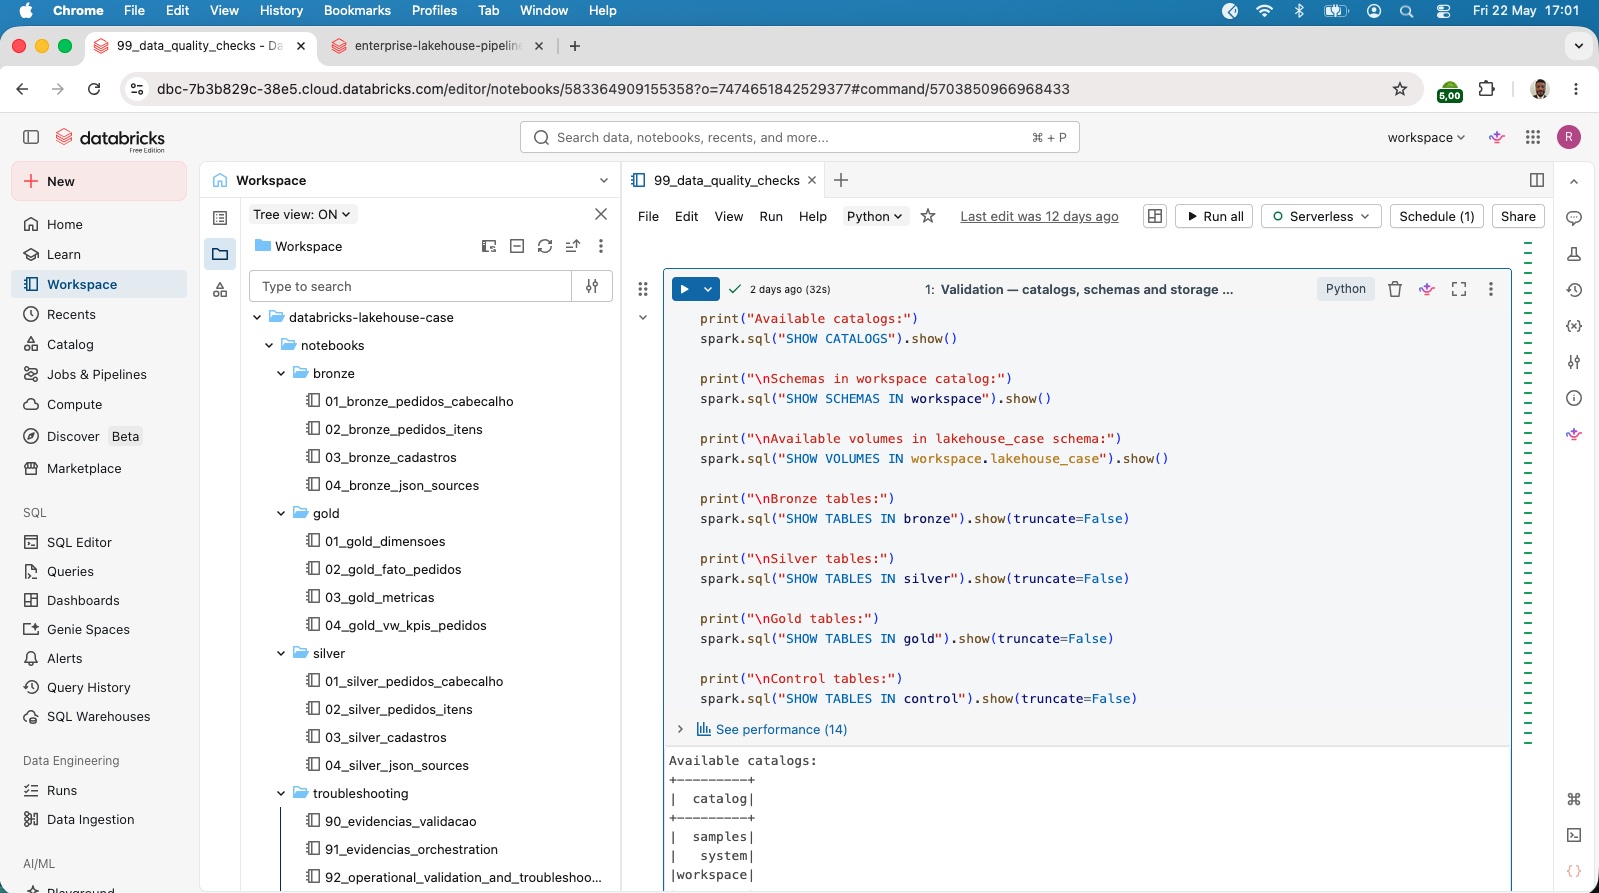Open the Workspace folder kebab menu

601,246
